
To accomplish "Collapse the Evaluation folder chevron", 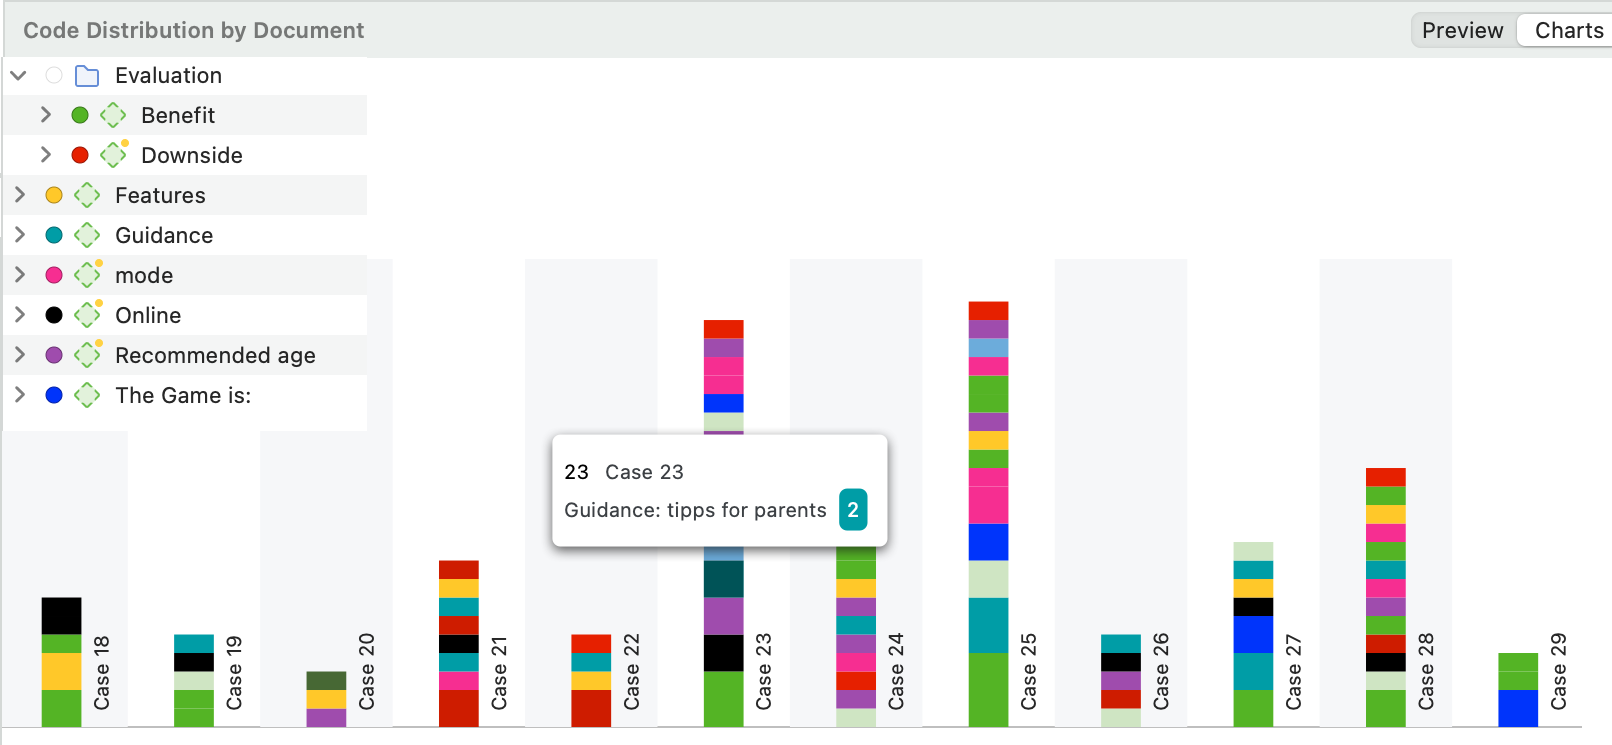I will [19, 76].
